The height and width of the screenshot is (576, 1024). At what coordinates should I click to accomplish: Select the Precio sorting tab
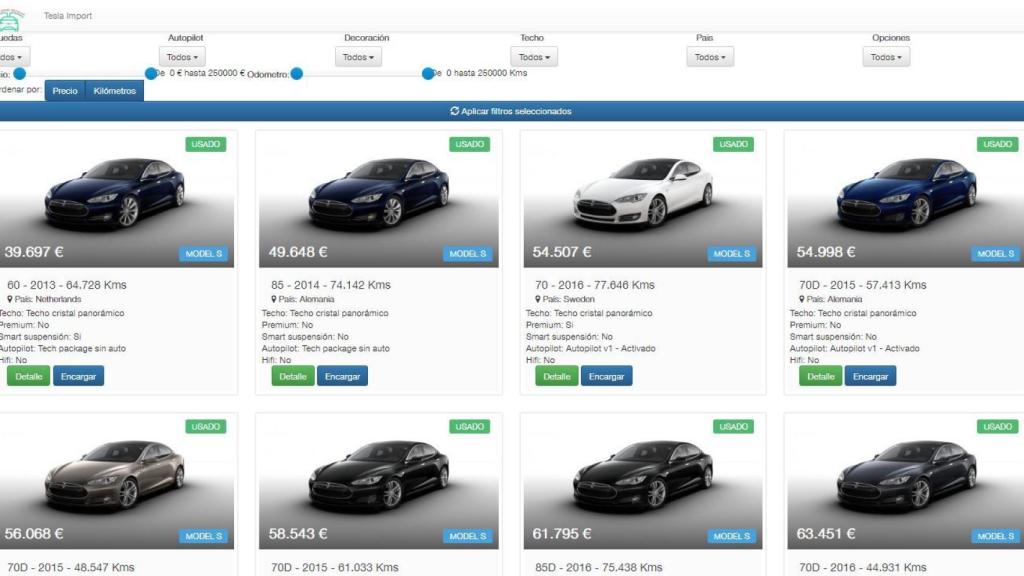click(x=64, y=89)
